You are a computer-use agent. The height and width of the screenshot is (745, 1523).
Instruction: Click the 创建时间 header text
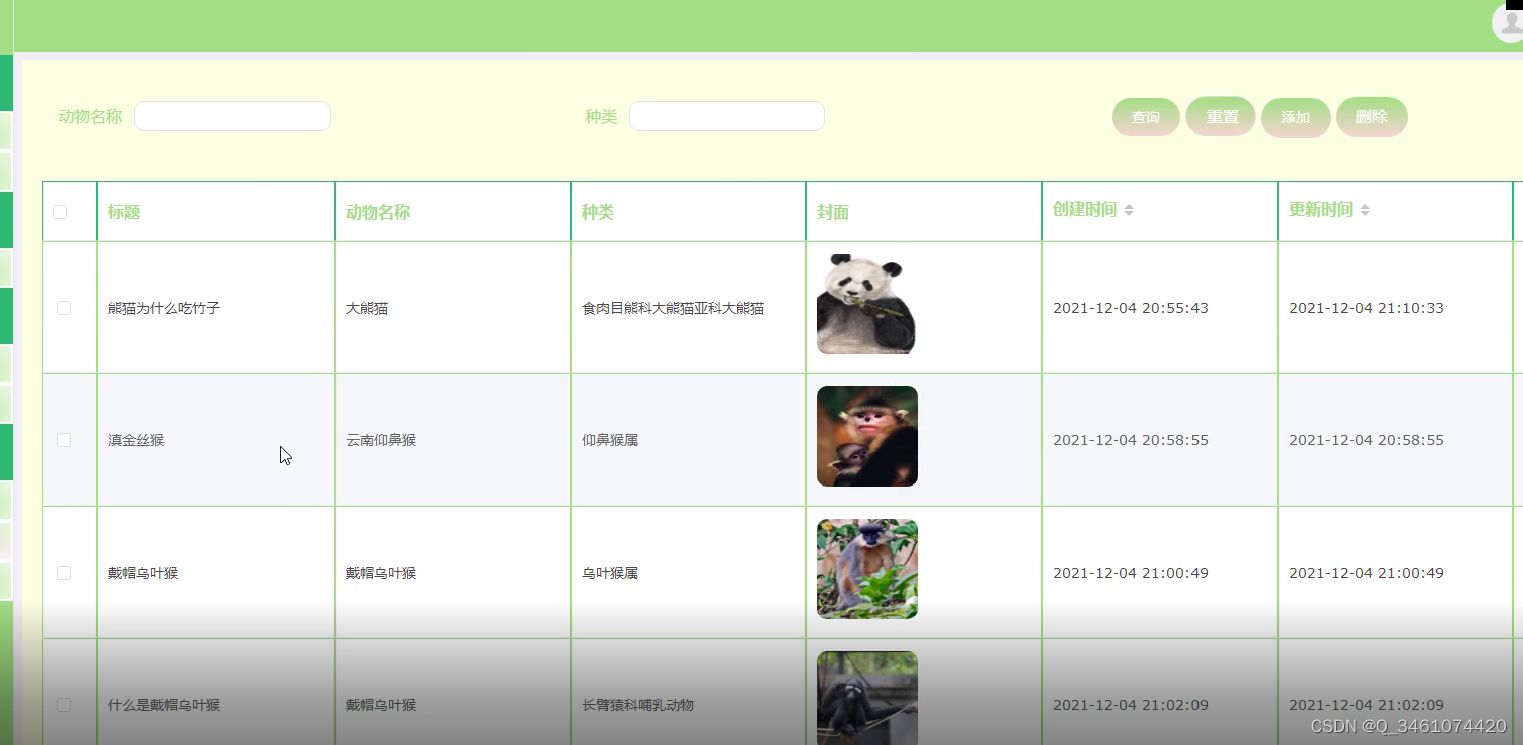pyautogui.click(x=1085, y=210)
